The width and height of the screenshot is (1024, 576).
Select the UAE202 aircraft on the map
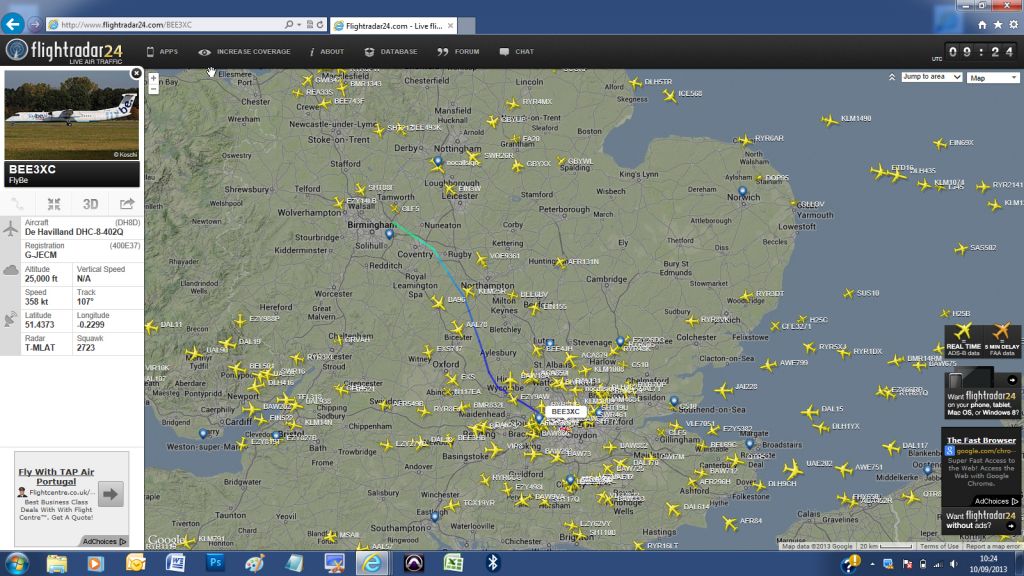pos(793,468)
